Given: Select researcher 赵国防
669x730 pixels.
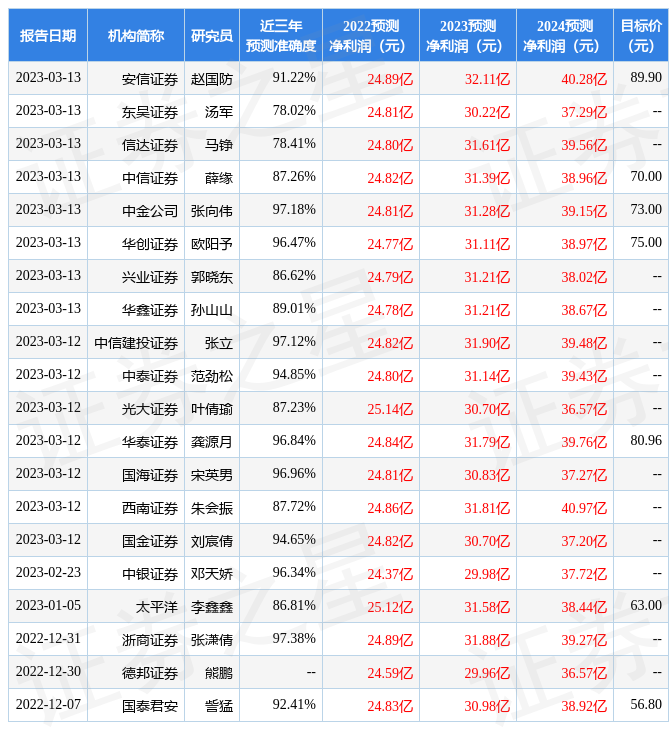Looking at the screenshot, I should [212, 79].
